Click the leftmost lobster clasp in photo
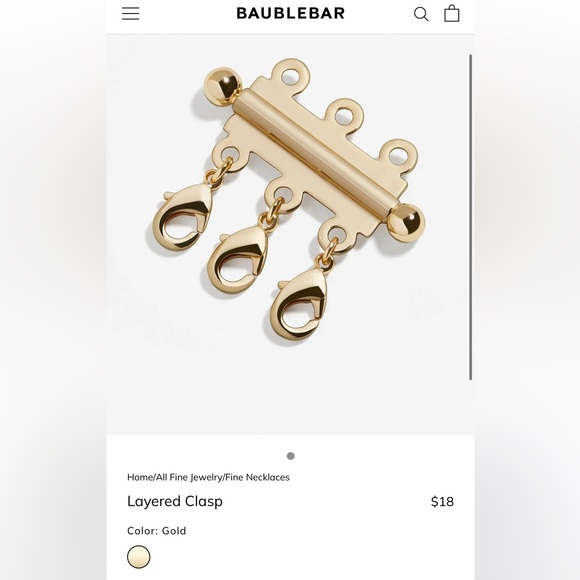 [x=183, y=218]
